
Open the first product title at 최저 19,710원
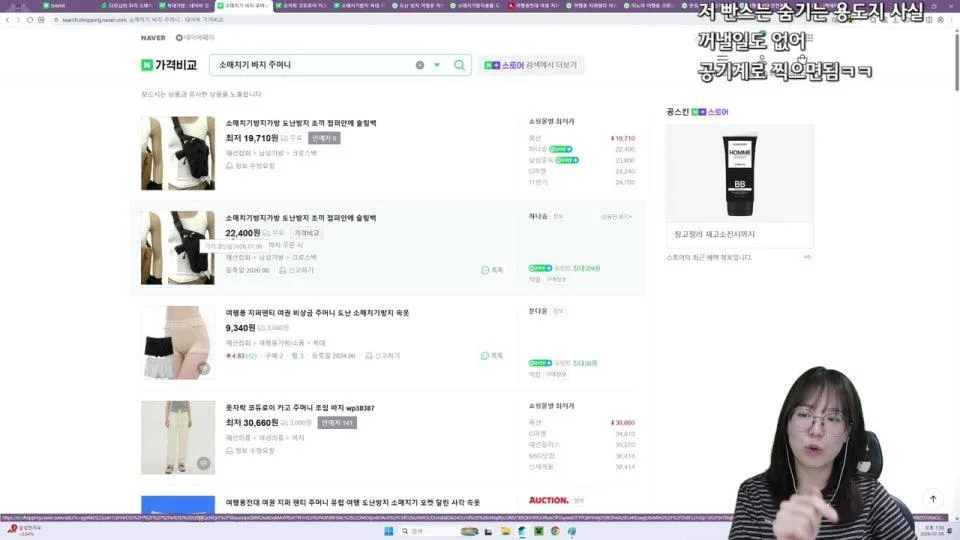tap(301, 123)
